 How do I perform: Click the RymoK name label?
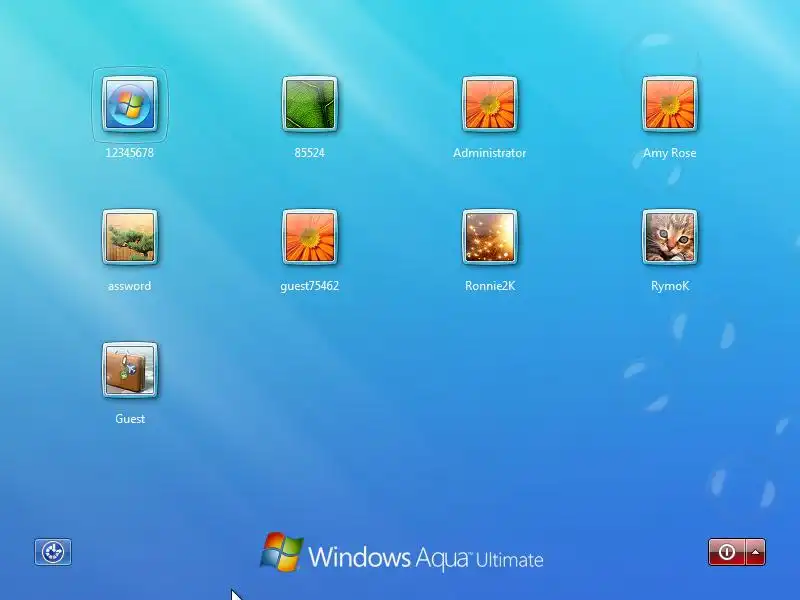pos(670,286)
